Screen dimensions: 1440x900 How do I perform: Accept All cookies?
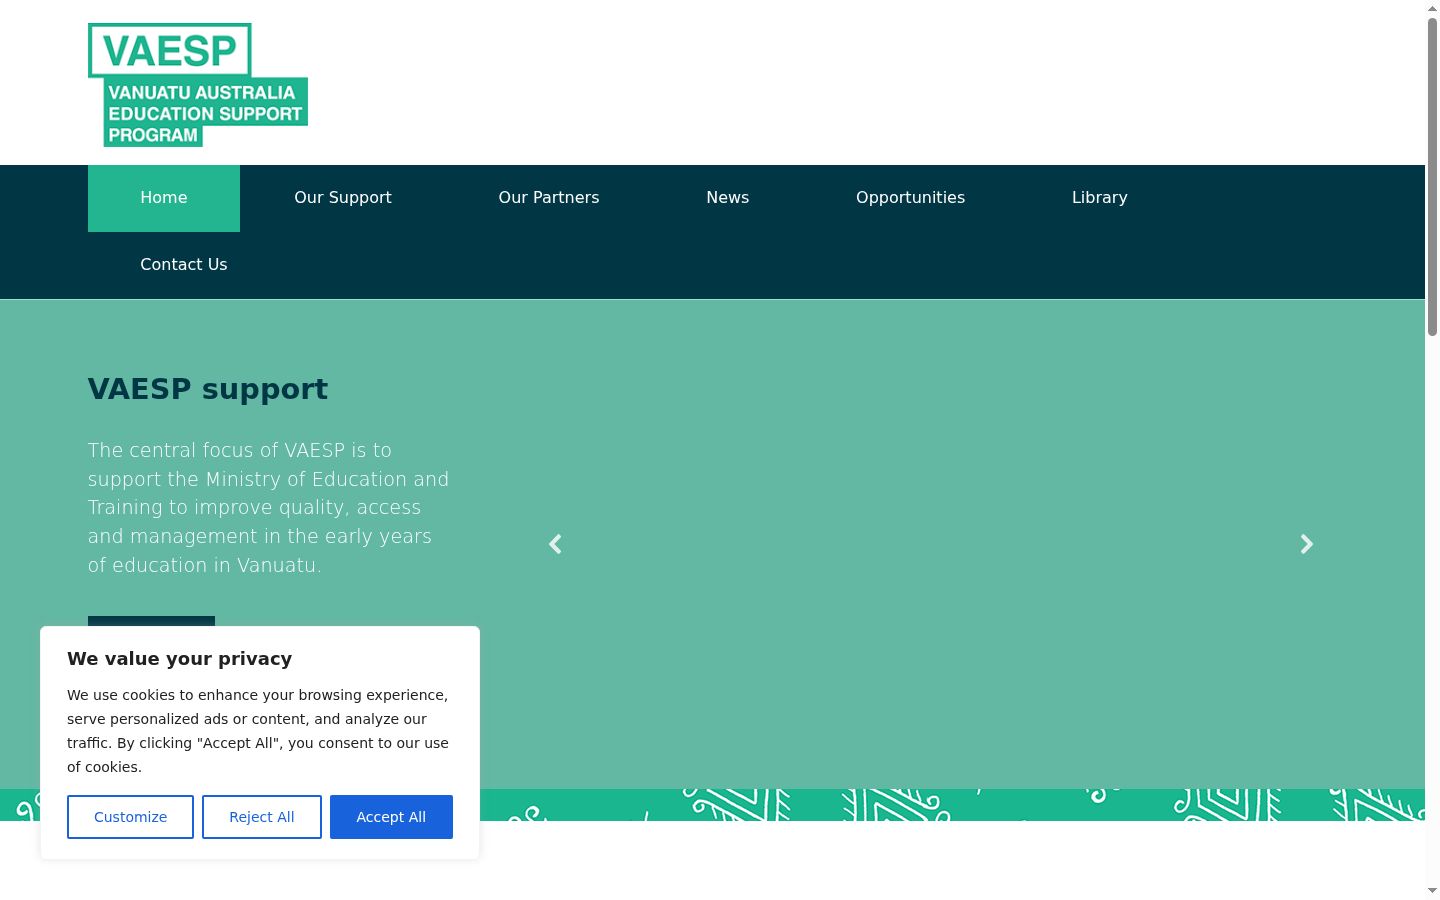pyautogui.click(x=391, y=817)
